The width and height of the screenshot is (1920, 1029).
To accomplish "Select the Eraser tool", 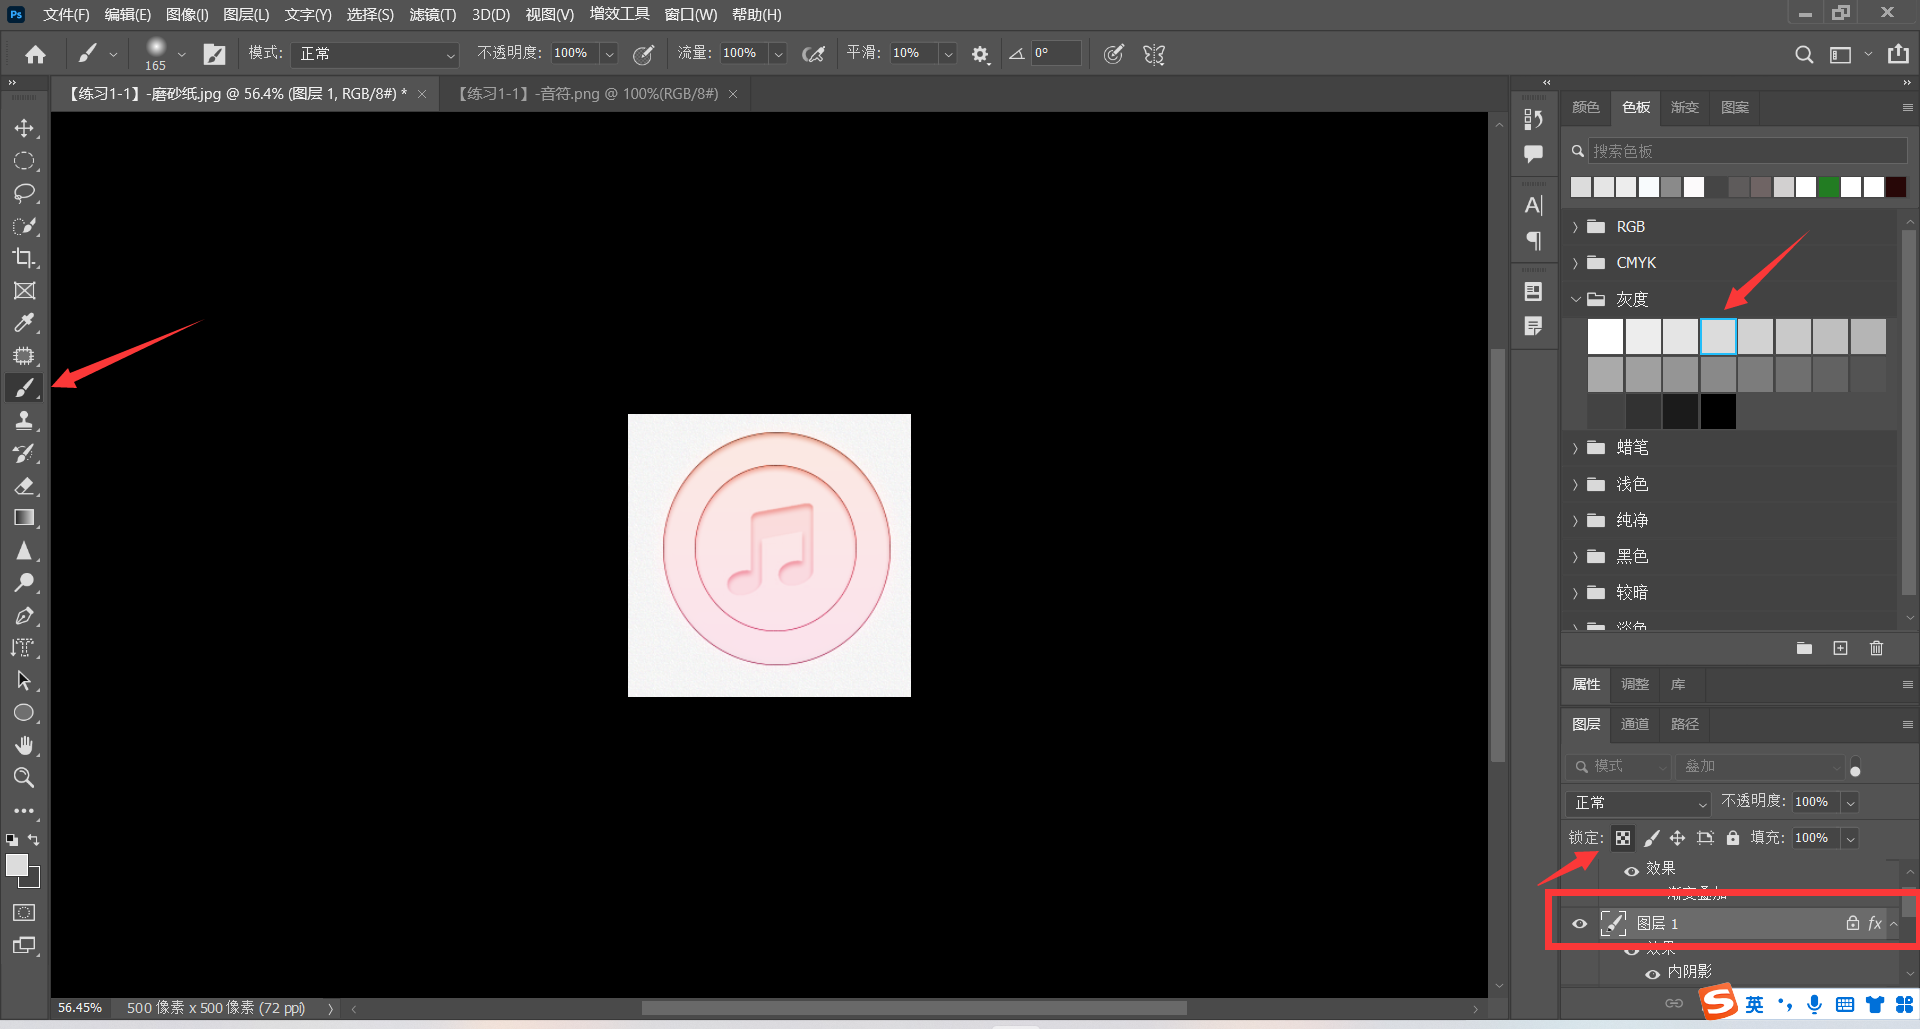I will (24, 486).
